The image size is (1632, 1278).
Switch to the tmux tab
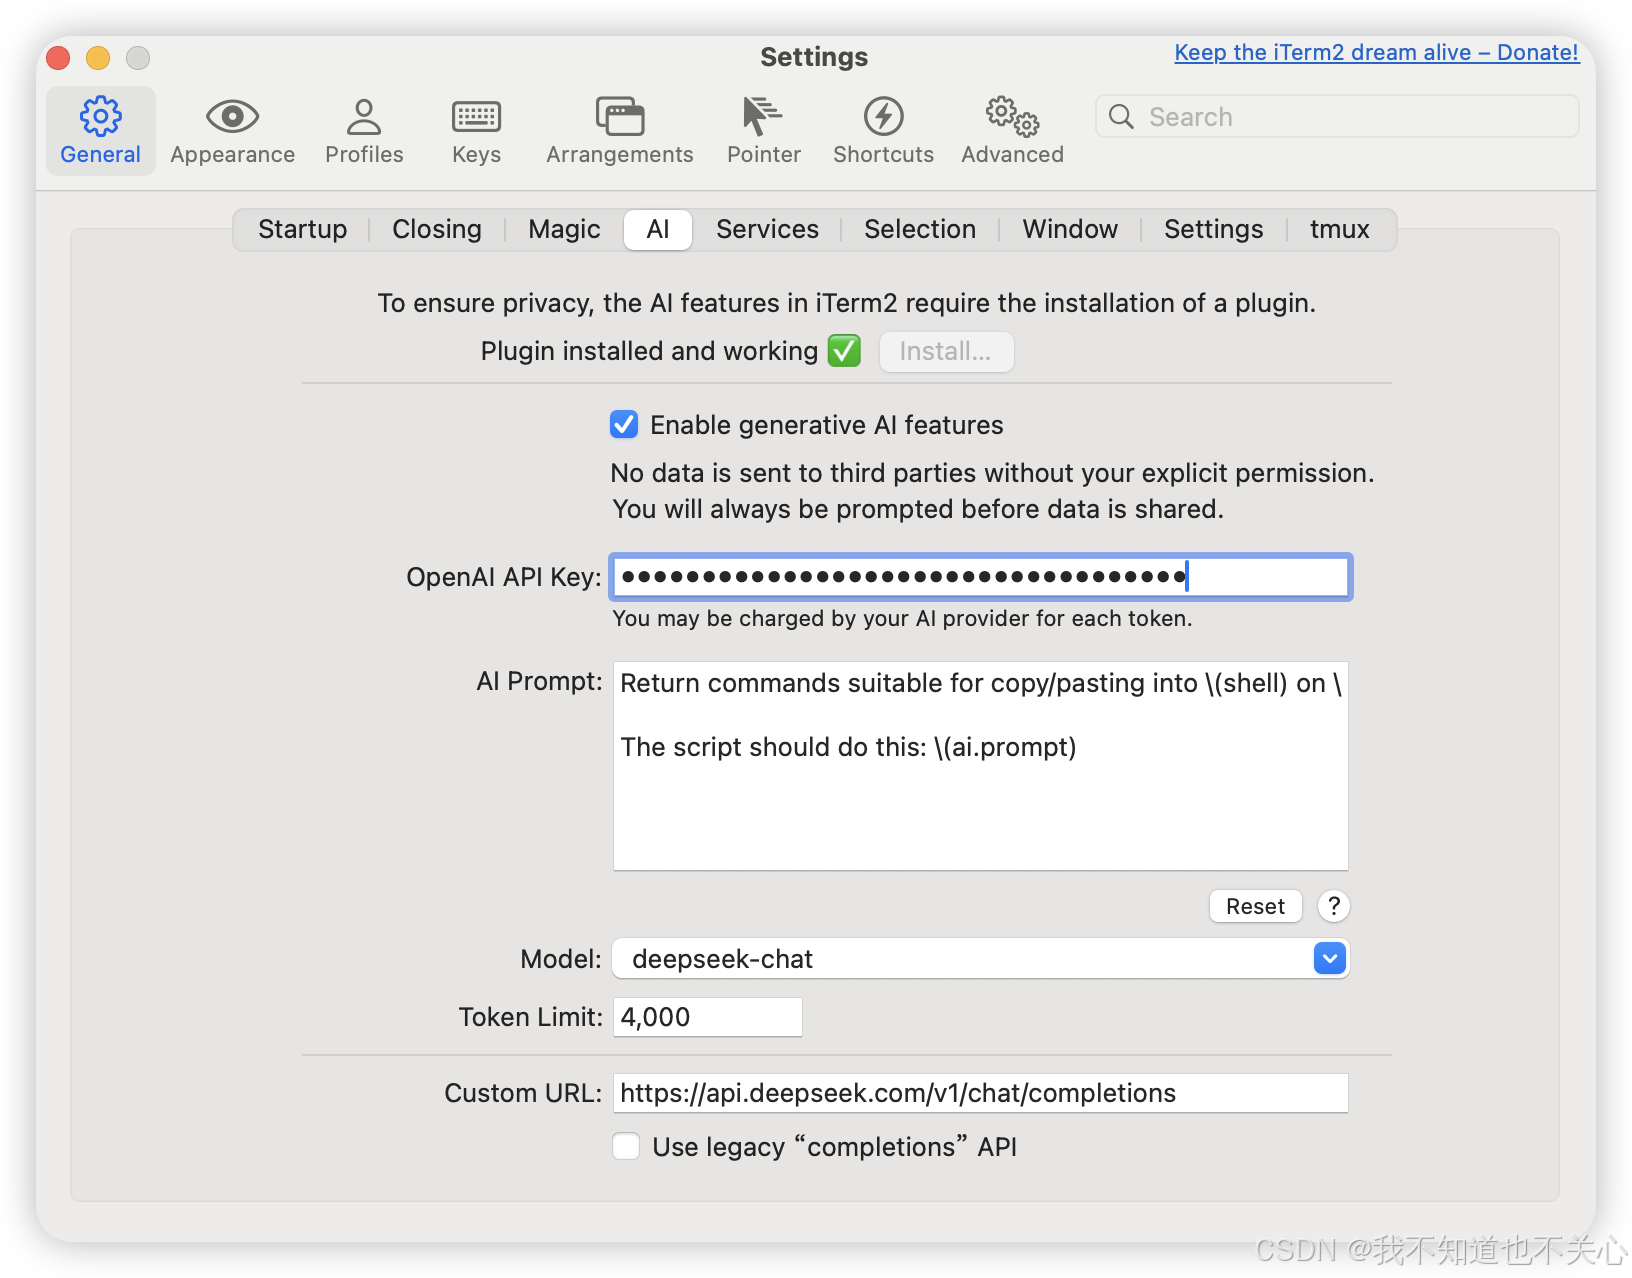click(1339, 229)
